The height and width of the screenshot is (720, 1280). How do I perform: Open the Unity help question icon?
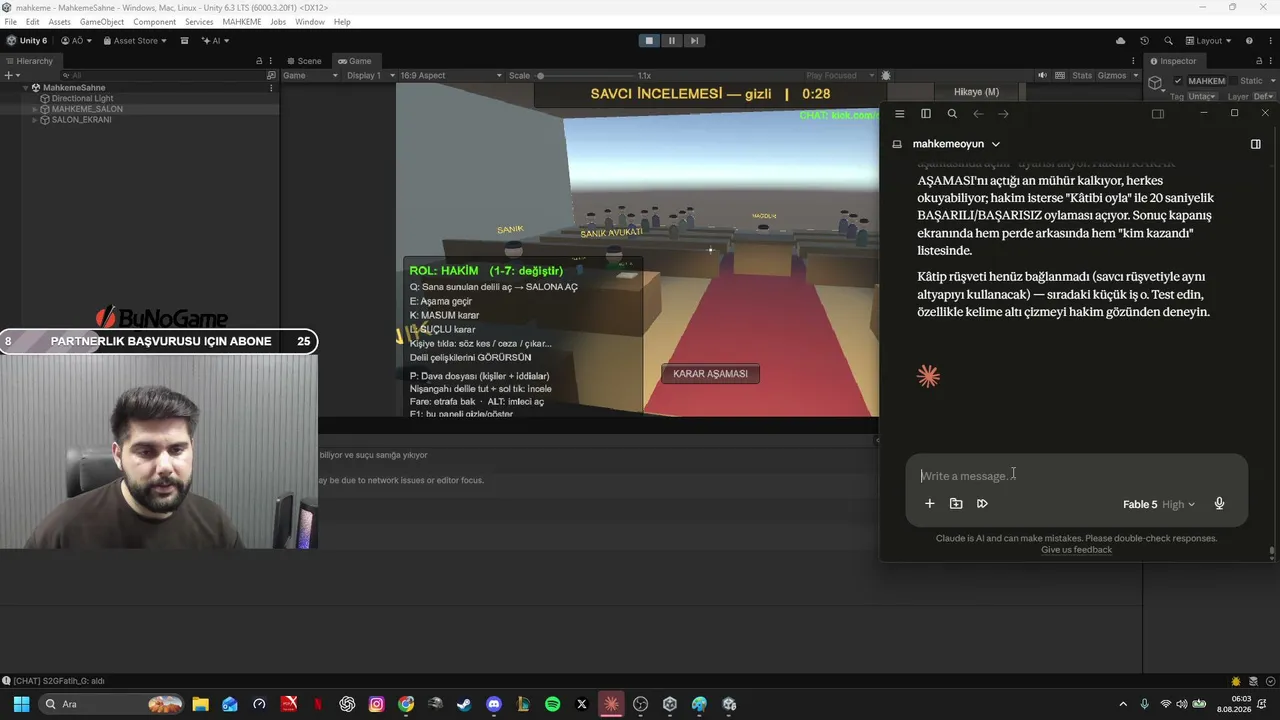pyautogui.click(x=1249, y=41)
